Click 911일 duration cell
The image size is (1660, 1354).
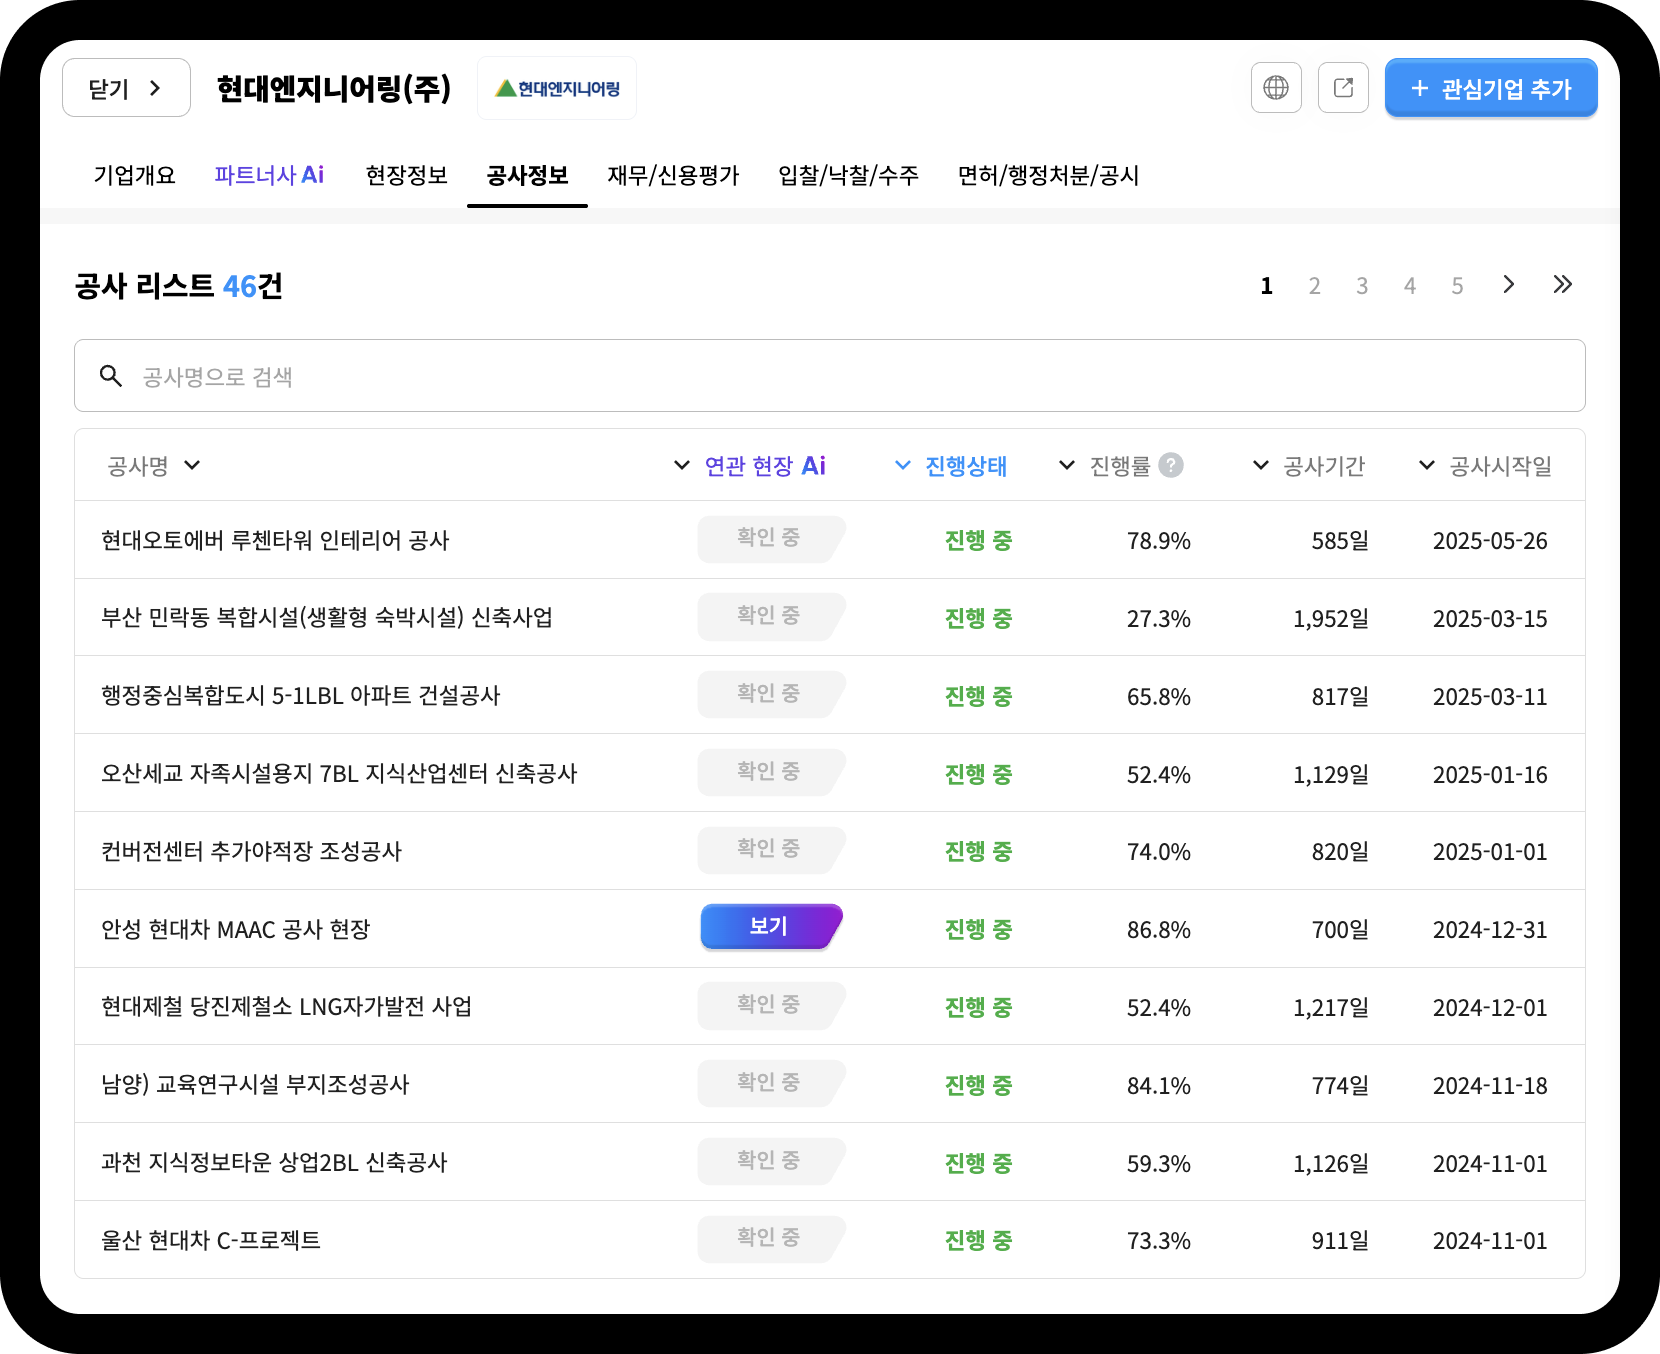1340,1241
